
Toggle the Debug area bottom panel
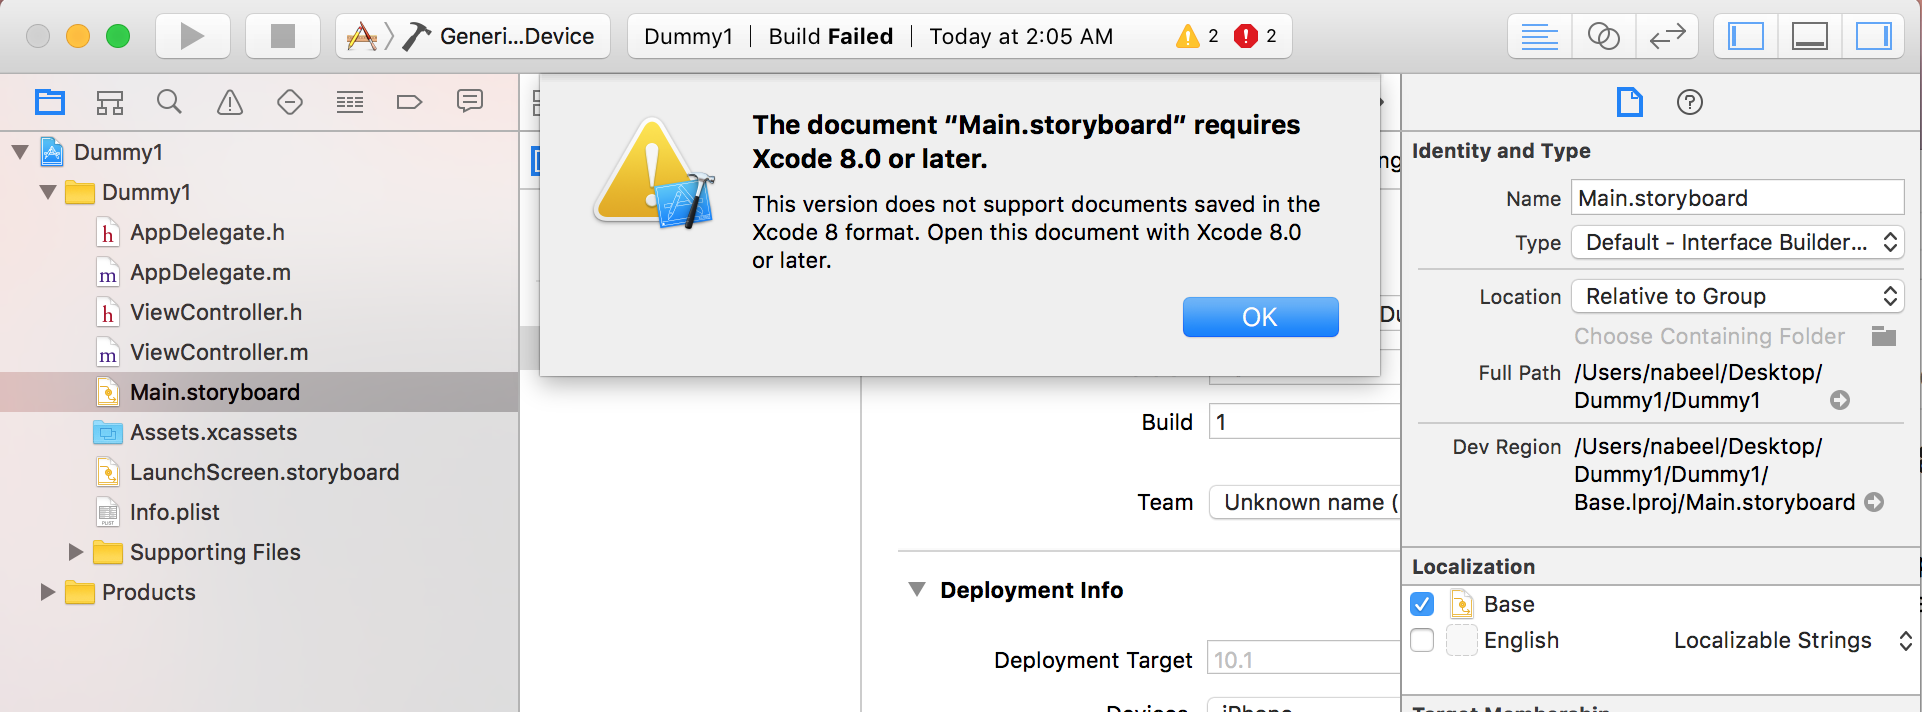pyautogui.click(x=1810, y=37)
